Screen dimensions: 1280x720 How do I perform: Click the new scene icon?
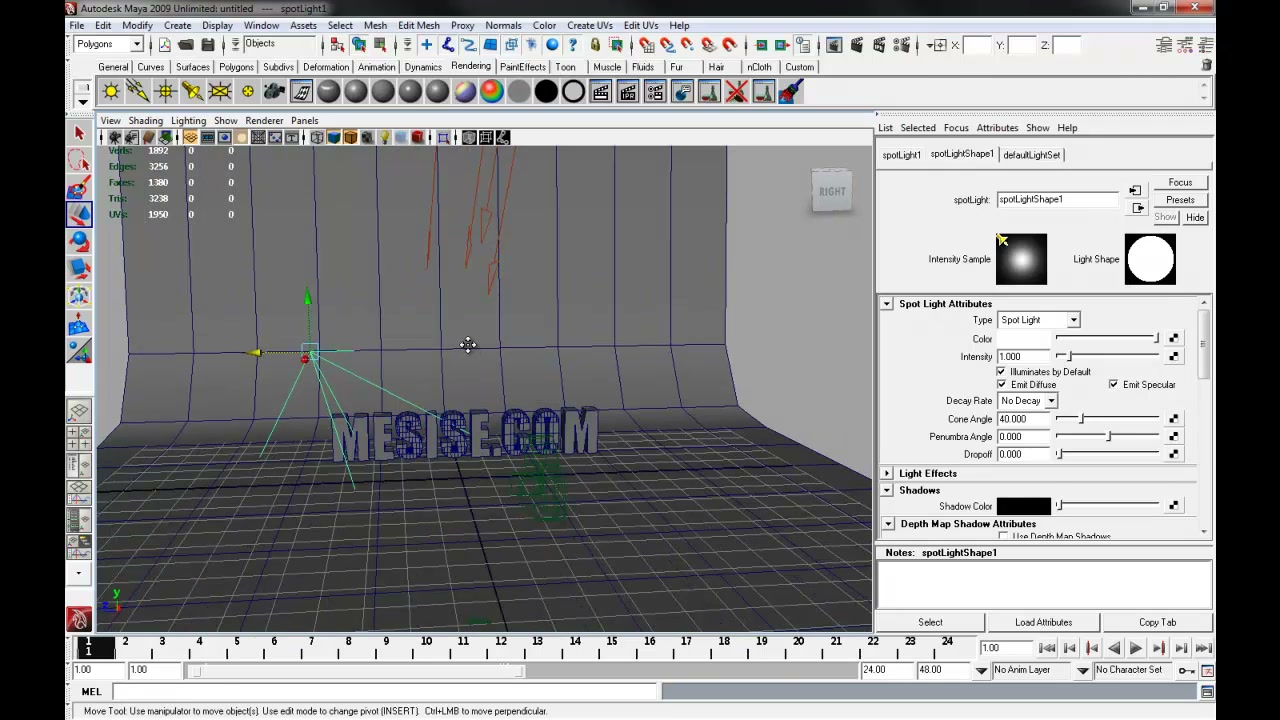(165, 45)
